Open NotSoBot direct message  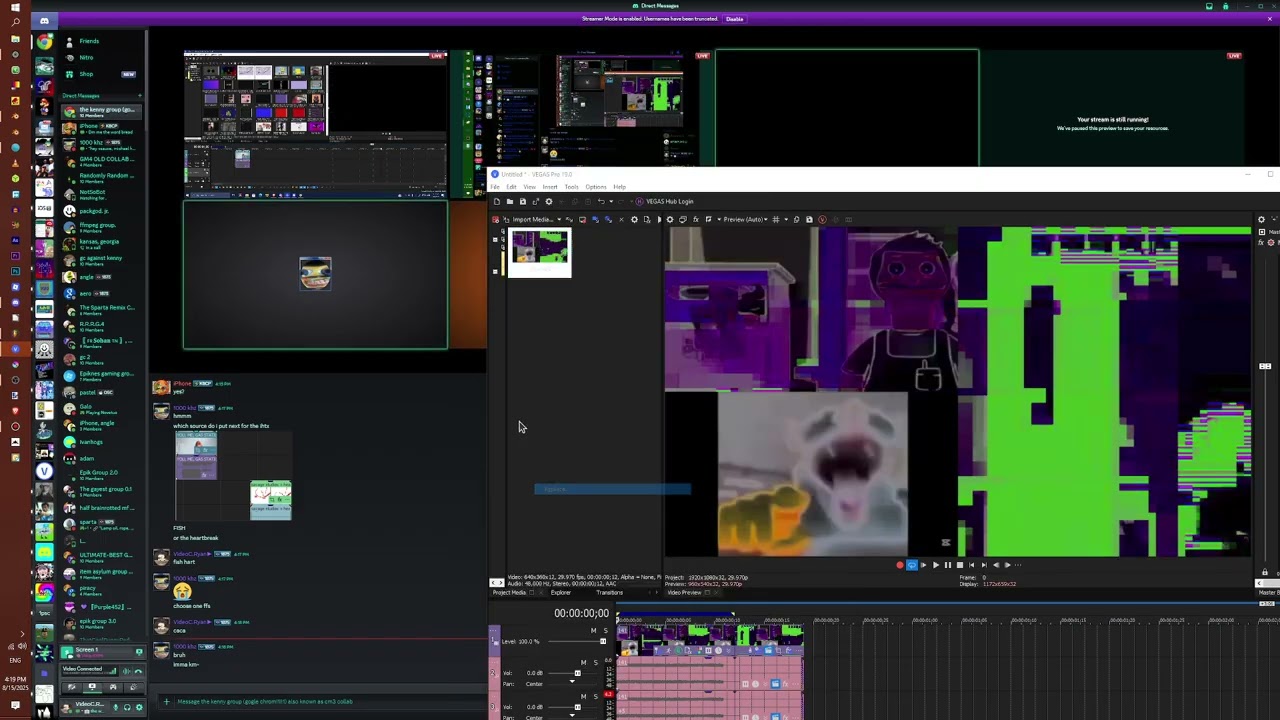(x=100, y=194)
